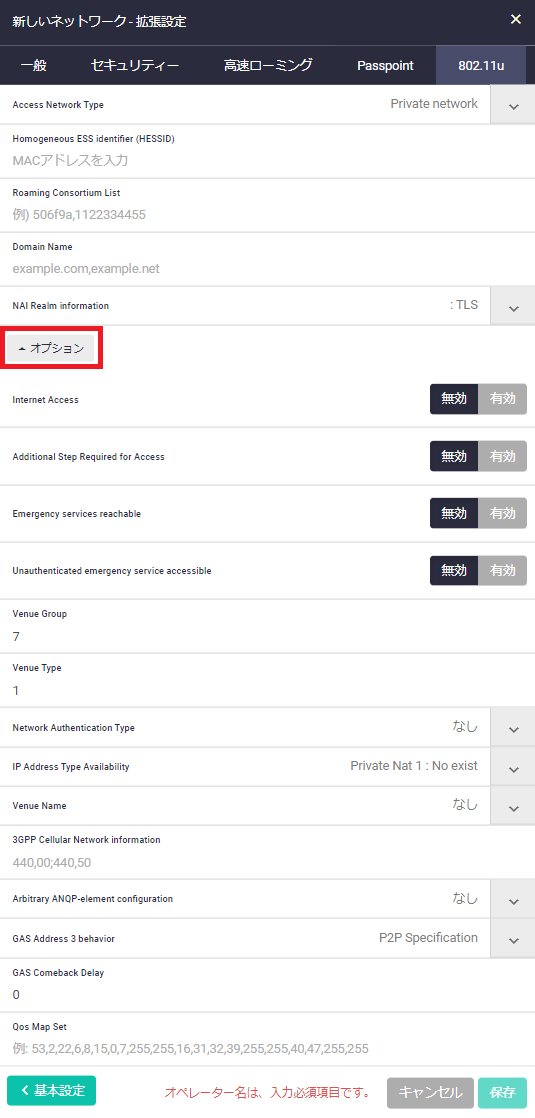Enable Internet Access with 有効
Viewport: 535px width, 1118px height.
click(502, 399)
